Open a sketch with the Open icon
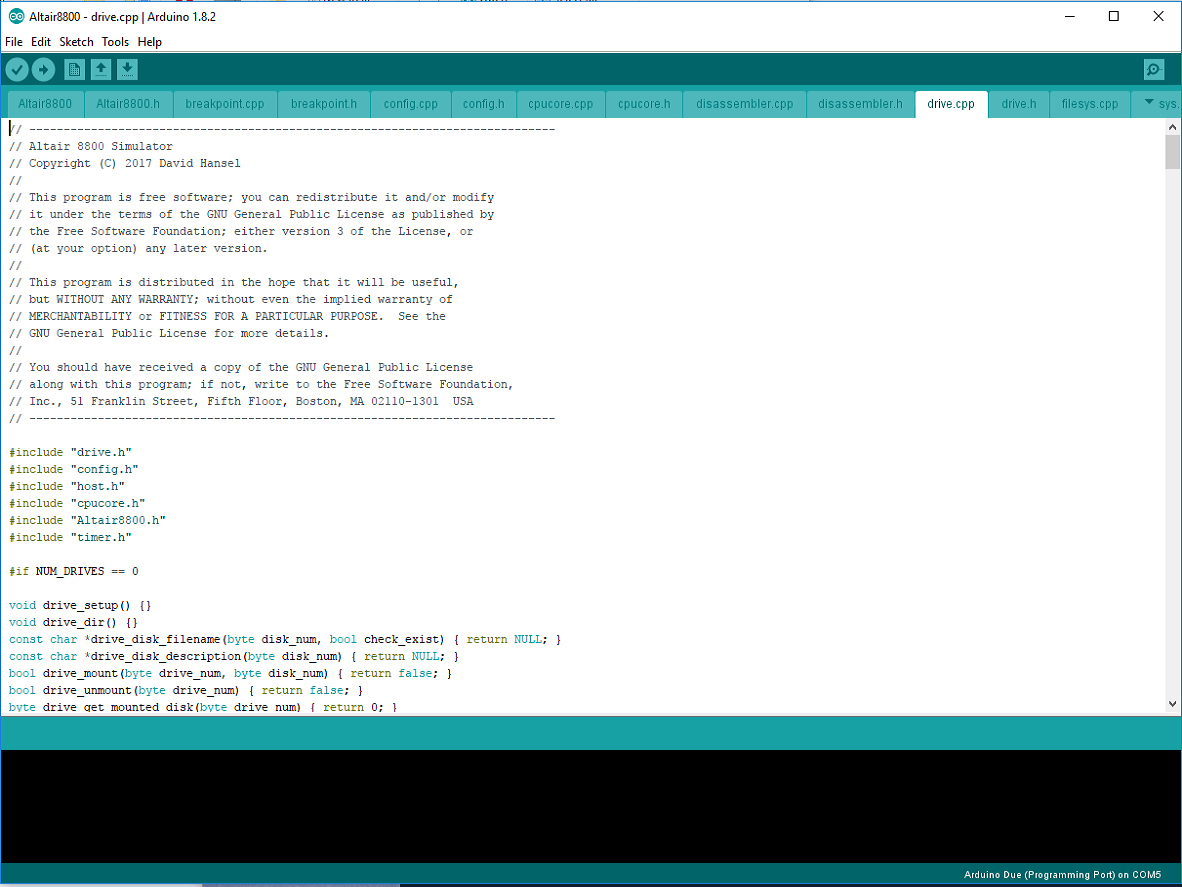Viewport: 1182px width, 887px height. pos(101,70)
